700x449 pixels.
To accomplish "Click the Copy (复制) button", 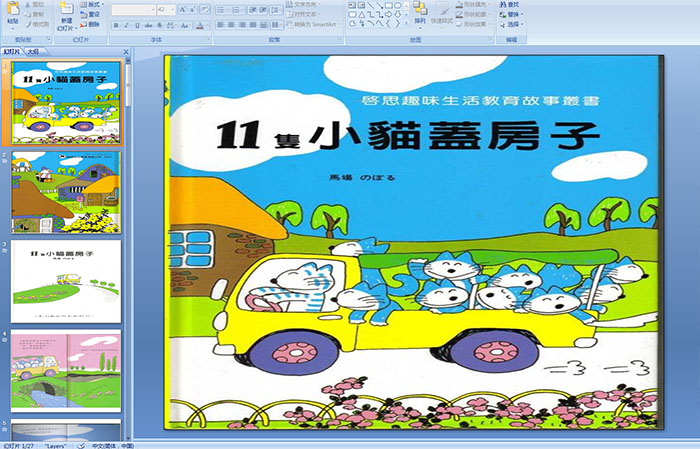I will pos(35,14).
